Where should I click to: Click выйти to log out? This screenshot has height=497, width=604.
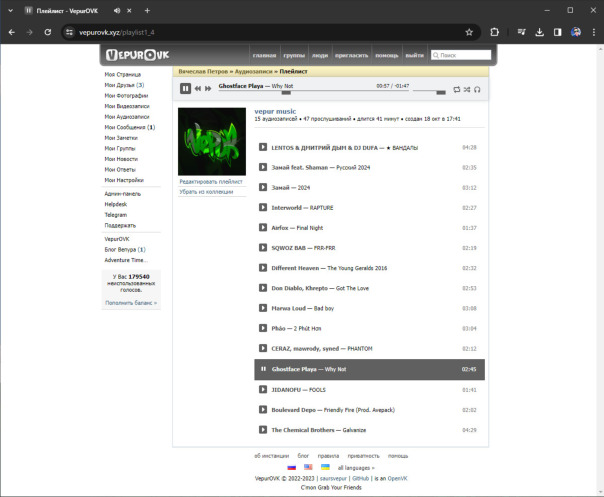click(x=414, y=55)
